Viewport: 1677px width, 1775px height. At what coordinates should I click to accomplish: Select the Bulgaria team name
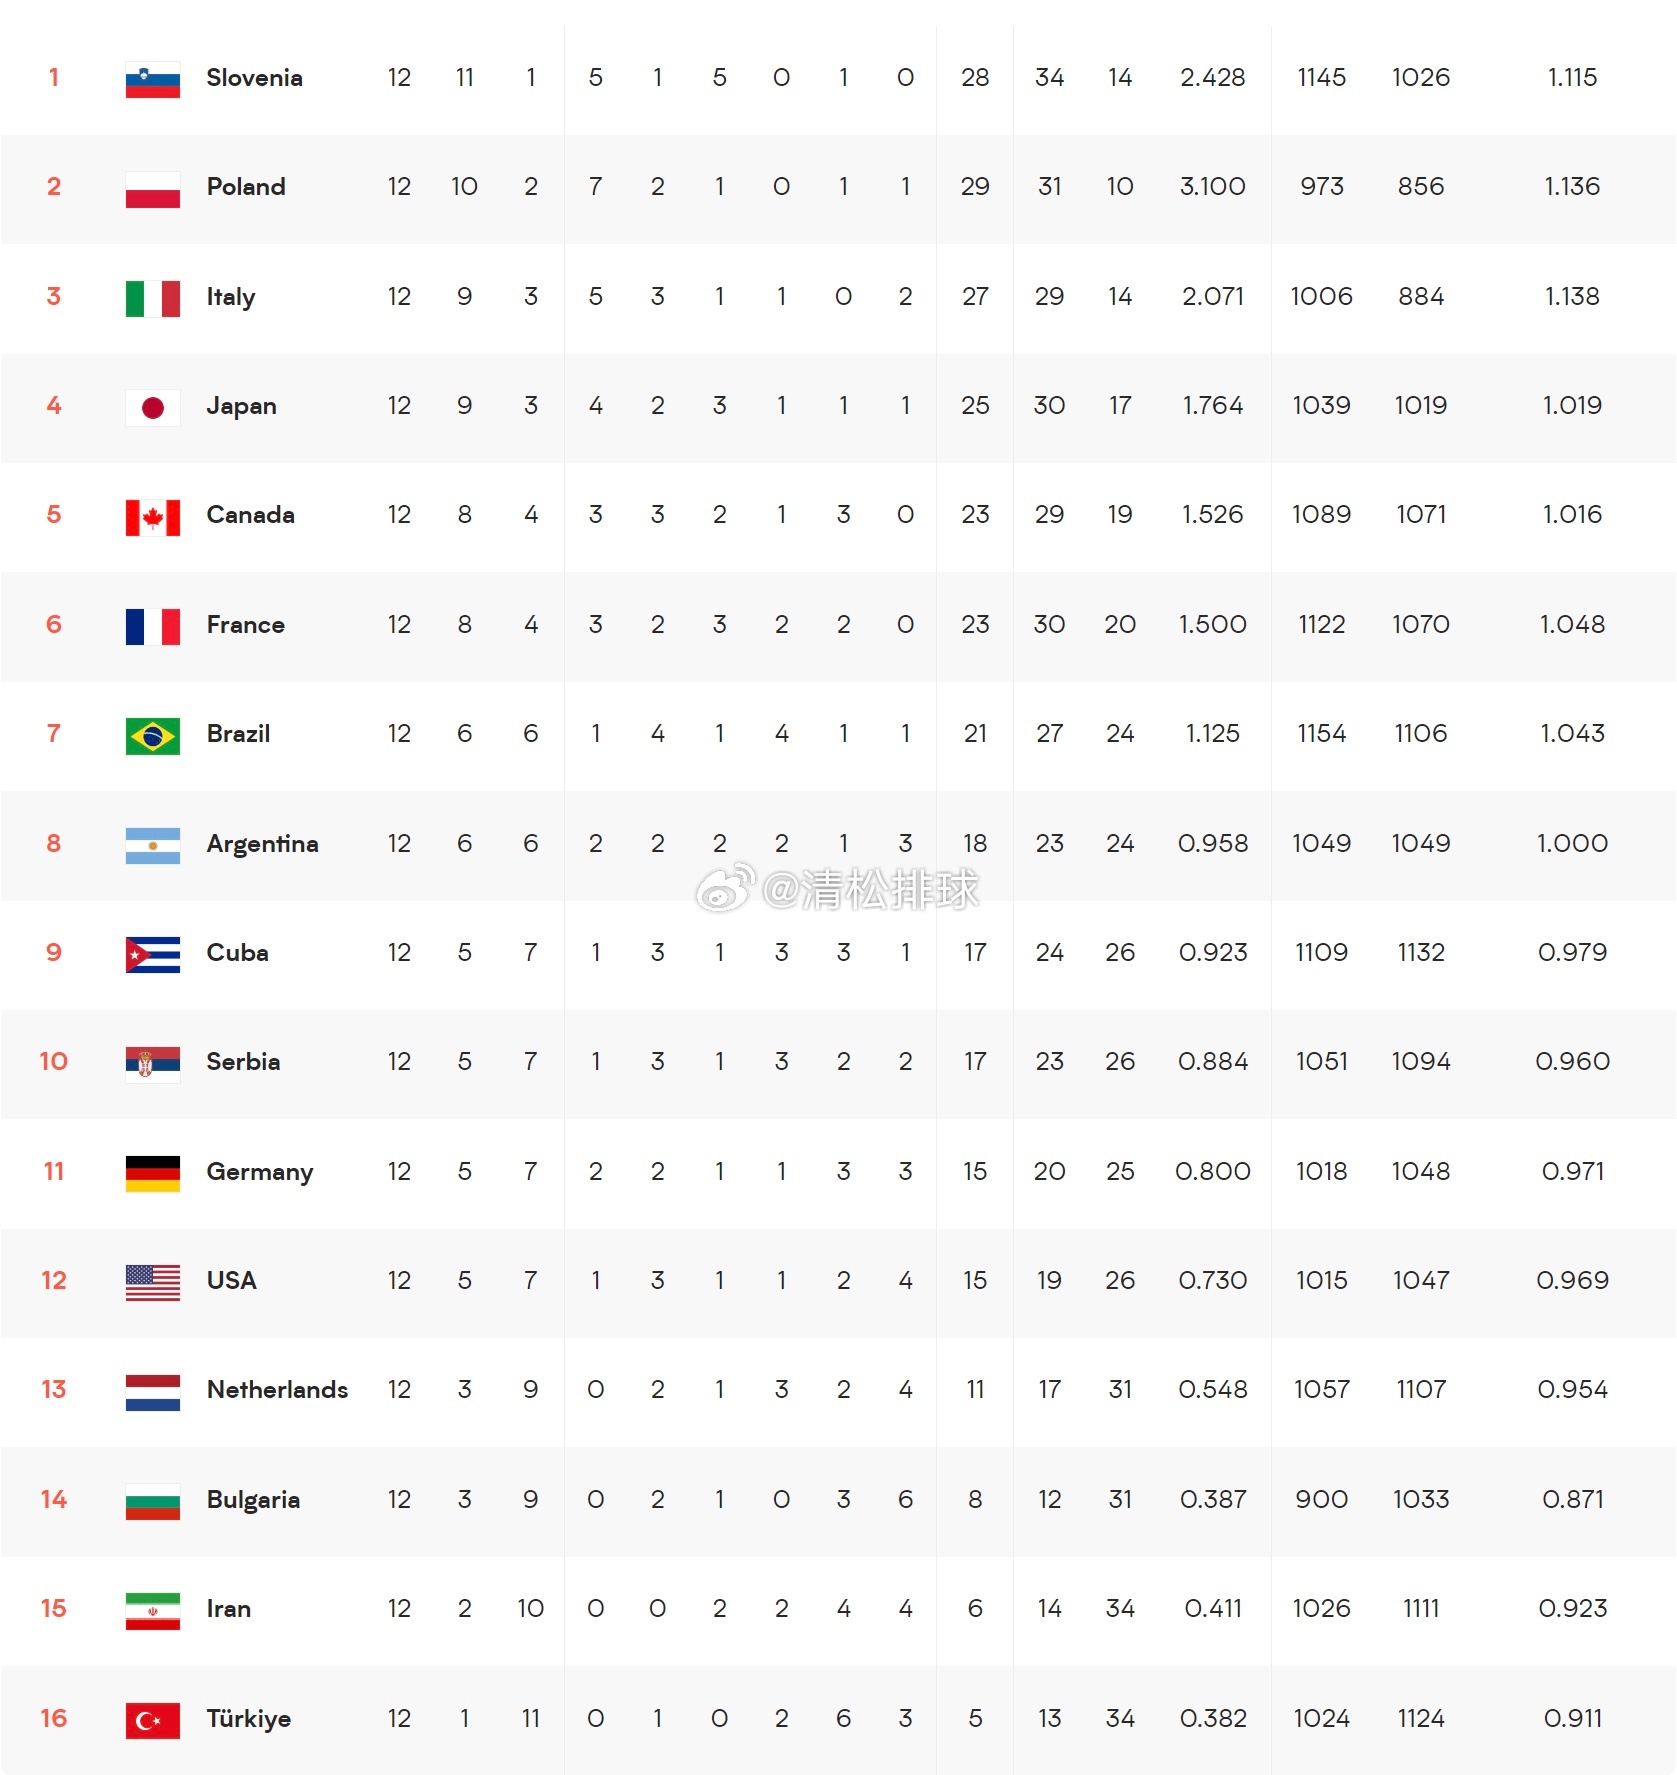pyautogui.click(x=253, y=1500)
